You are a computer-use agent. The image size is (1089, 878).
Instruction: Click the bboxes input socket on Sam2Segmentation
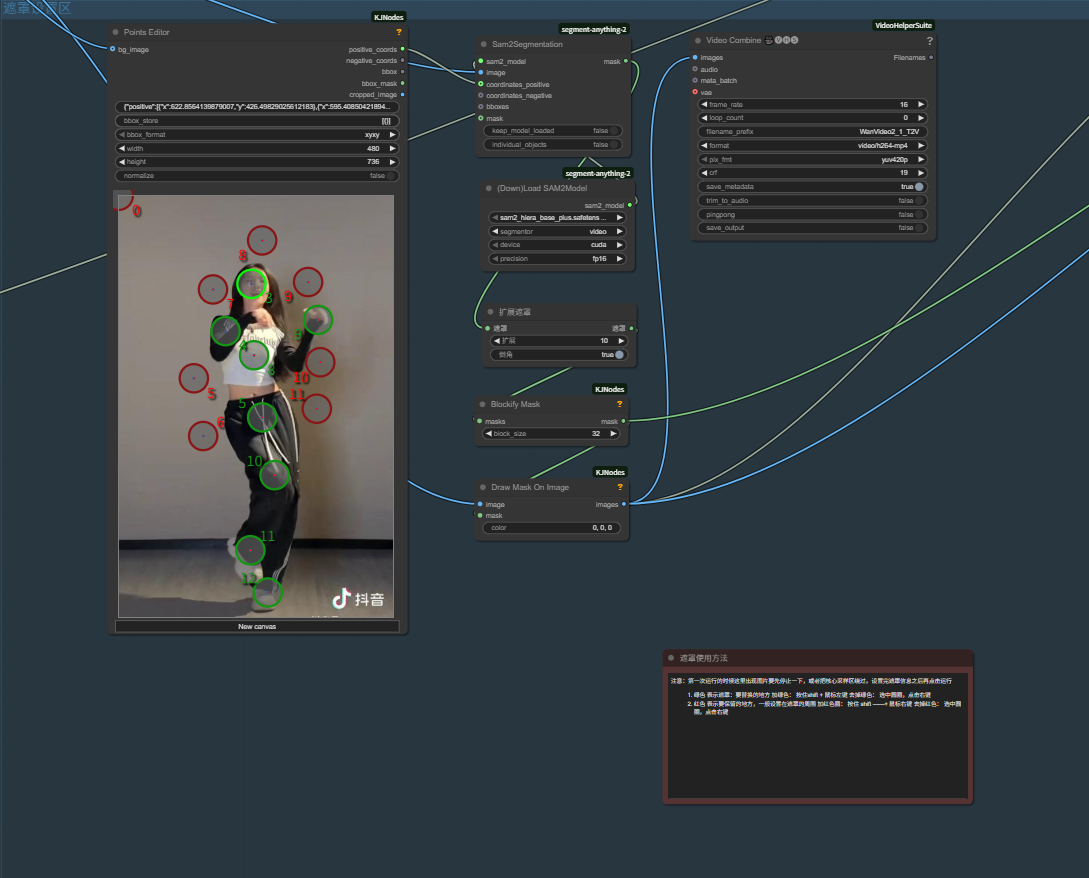coord(481,107)
